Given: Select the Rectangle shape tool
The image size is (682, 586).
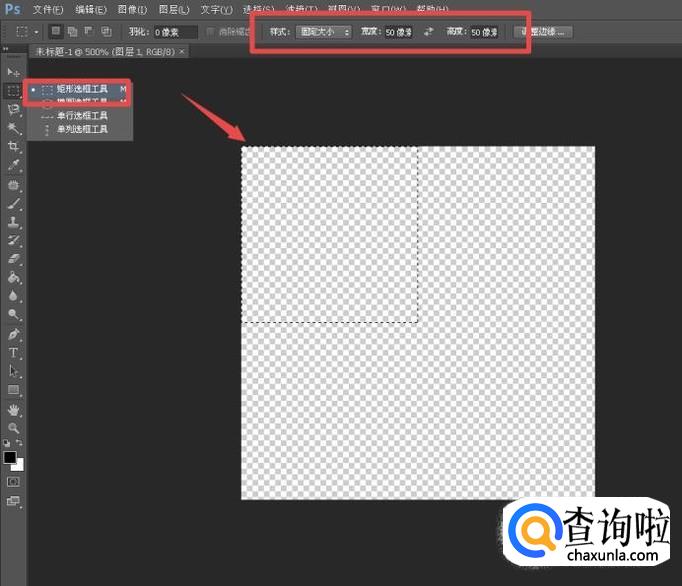Looking at the screenshot, I should tap(13, 390).
